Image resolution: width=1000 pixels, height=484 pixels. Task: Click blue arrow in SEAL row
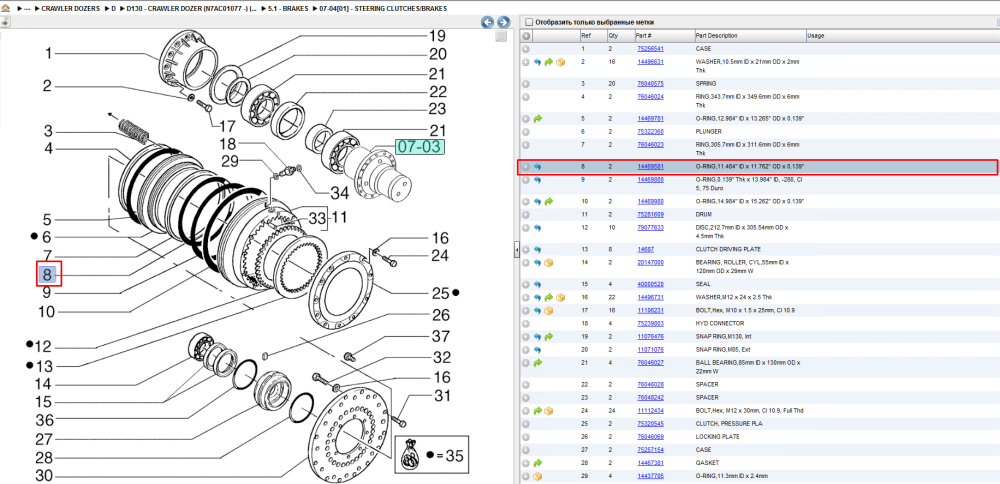(537, 284)
